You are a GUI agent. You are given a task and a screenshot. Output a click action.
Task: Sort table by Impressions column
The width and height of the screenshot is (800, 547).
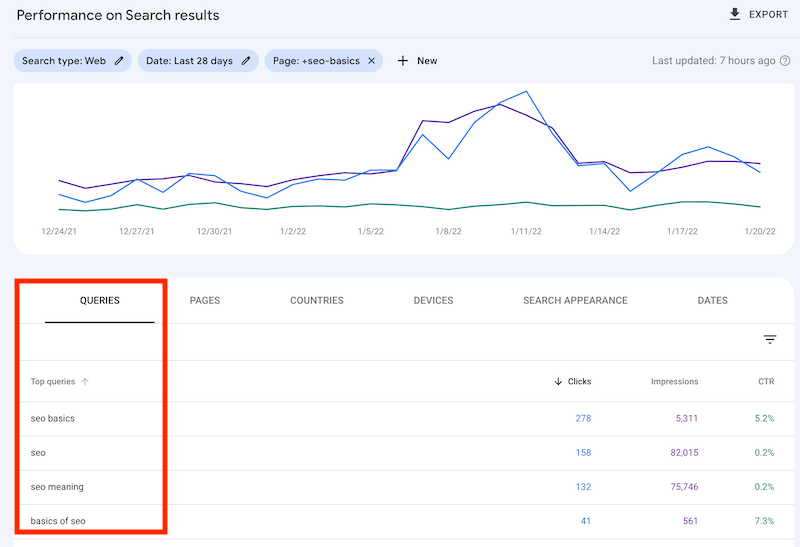point(674,382)
